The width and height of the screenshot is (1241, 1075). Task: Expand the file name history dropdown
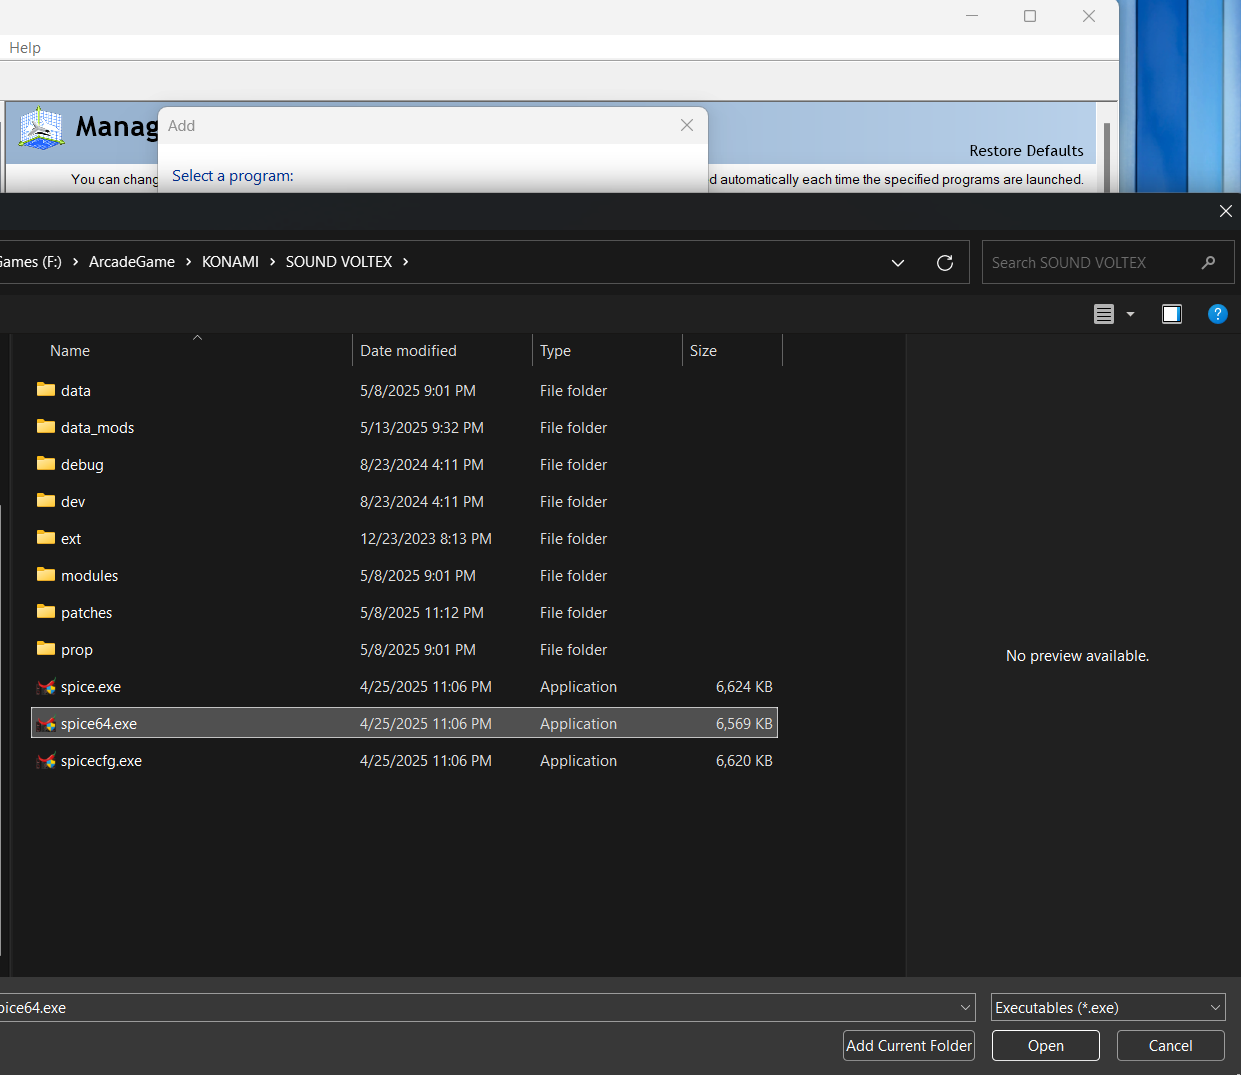tap(965, 1008)
